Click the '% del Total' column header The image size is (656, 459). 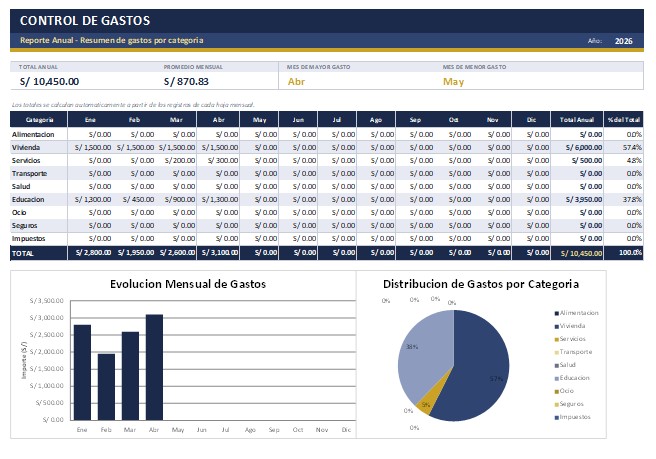pyautogui.click(x=623, y=120)
